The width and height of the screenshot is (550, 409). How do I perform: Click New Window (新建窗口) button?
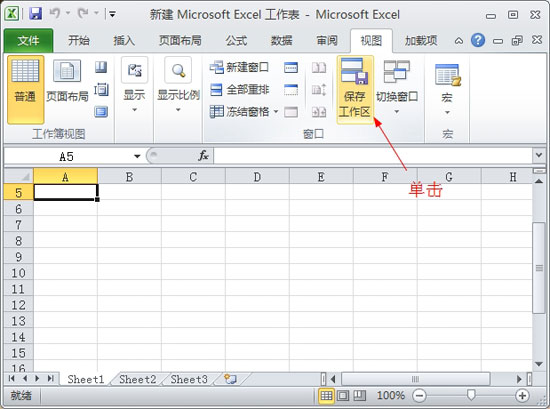[239, 67]
